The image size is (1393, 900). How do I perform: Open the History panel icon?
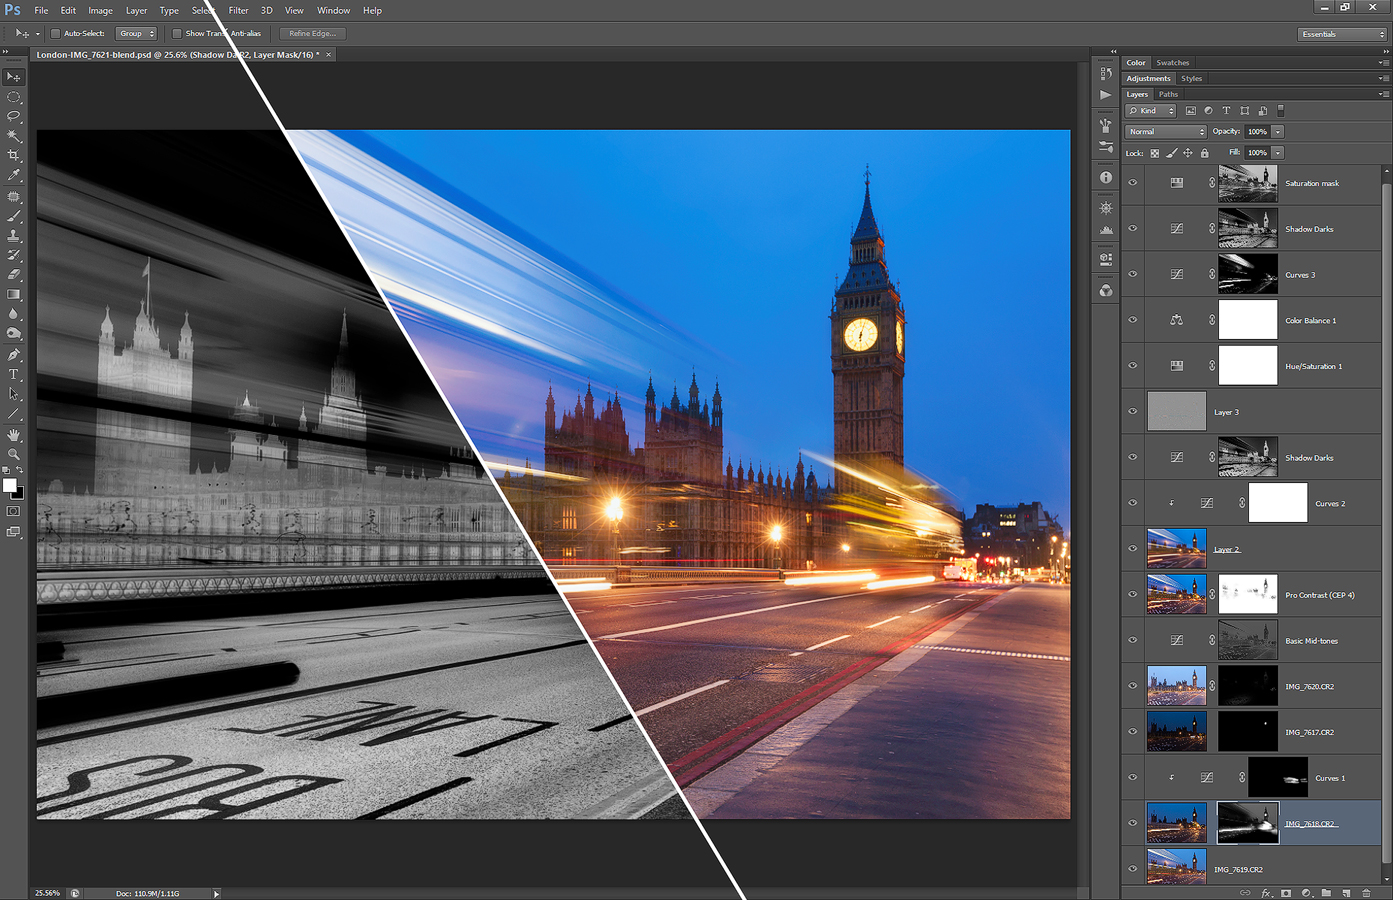(1105, 74)
